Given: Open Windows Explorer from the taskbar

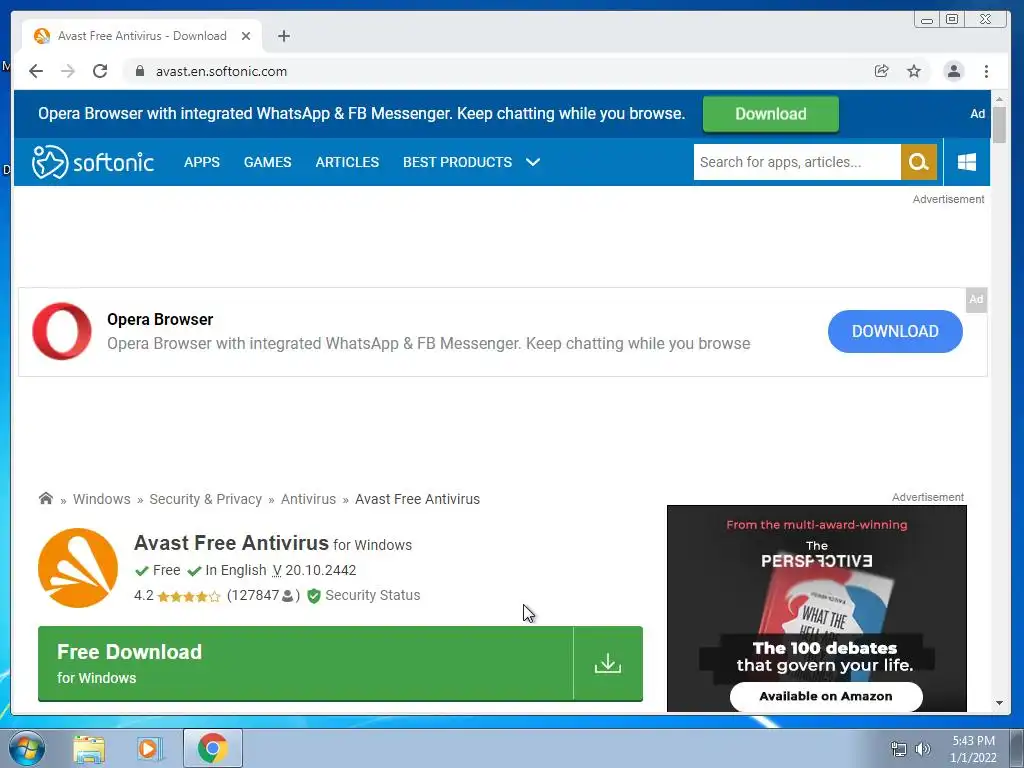Looking at the screenshot, I should (89, 748).
